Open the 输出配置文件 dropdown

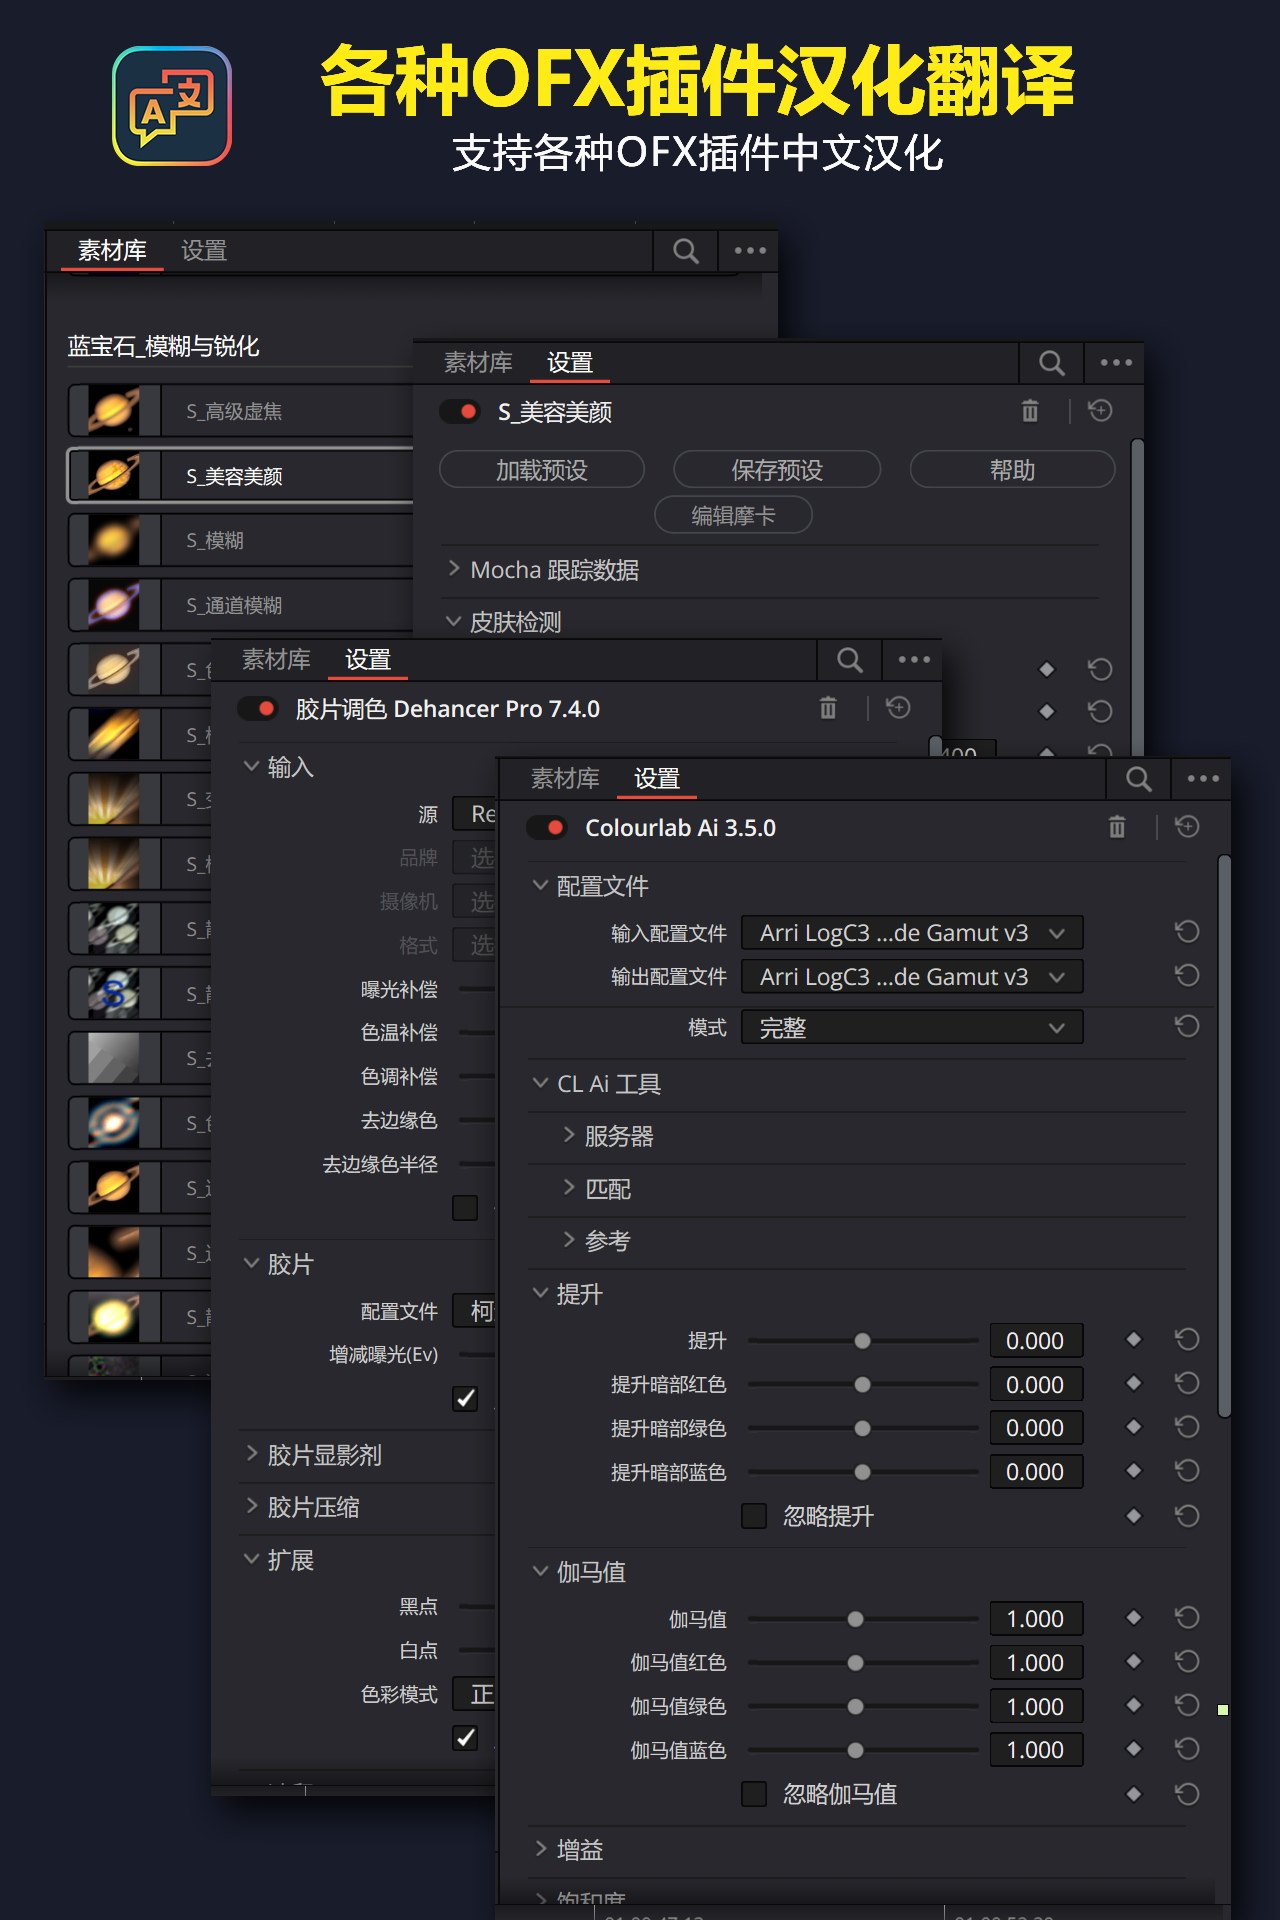912,977
